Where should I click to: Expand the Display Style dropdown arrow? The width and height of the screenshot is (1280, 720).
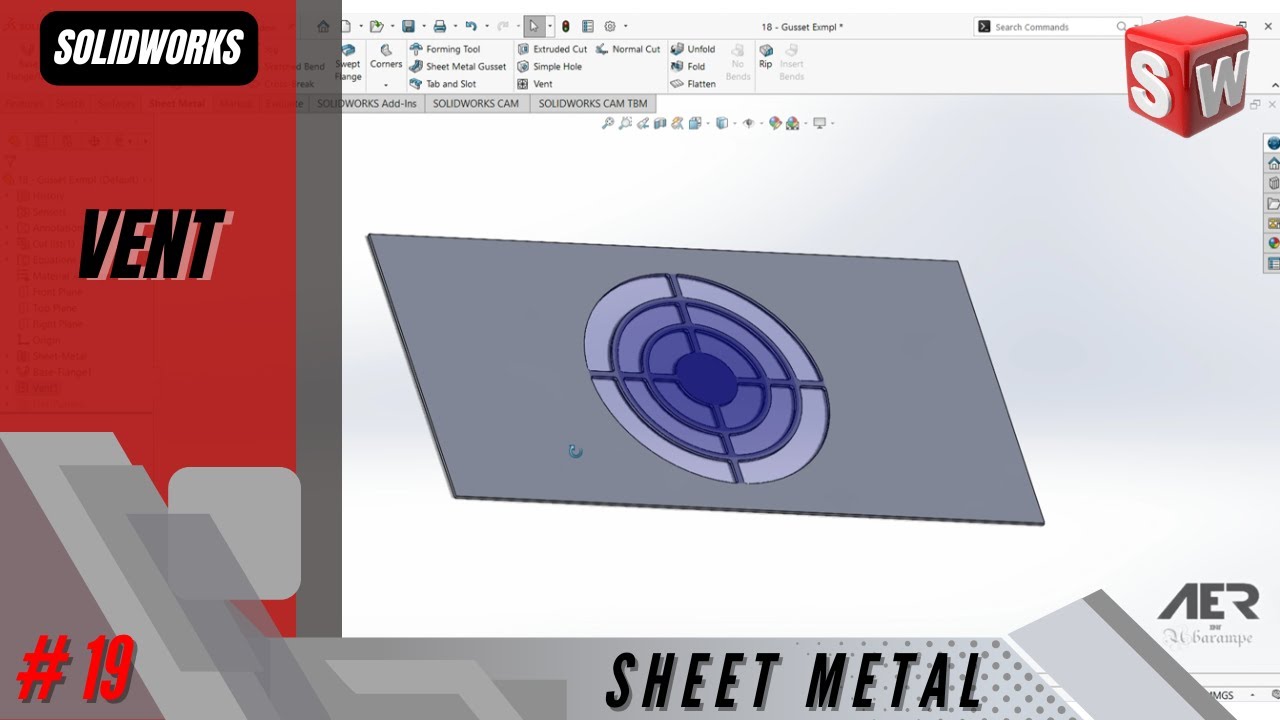[735, 123]
